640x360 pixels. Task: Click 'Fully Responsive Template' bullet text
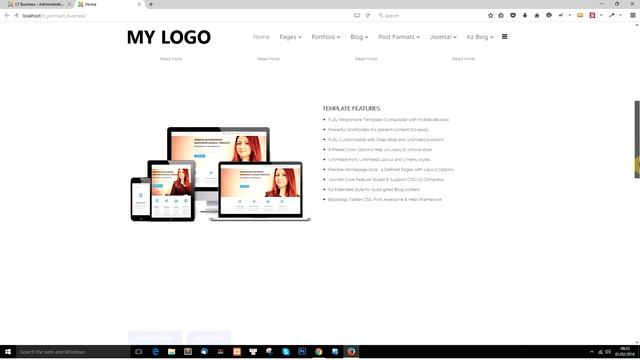pos(389,120)
